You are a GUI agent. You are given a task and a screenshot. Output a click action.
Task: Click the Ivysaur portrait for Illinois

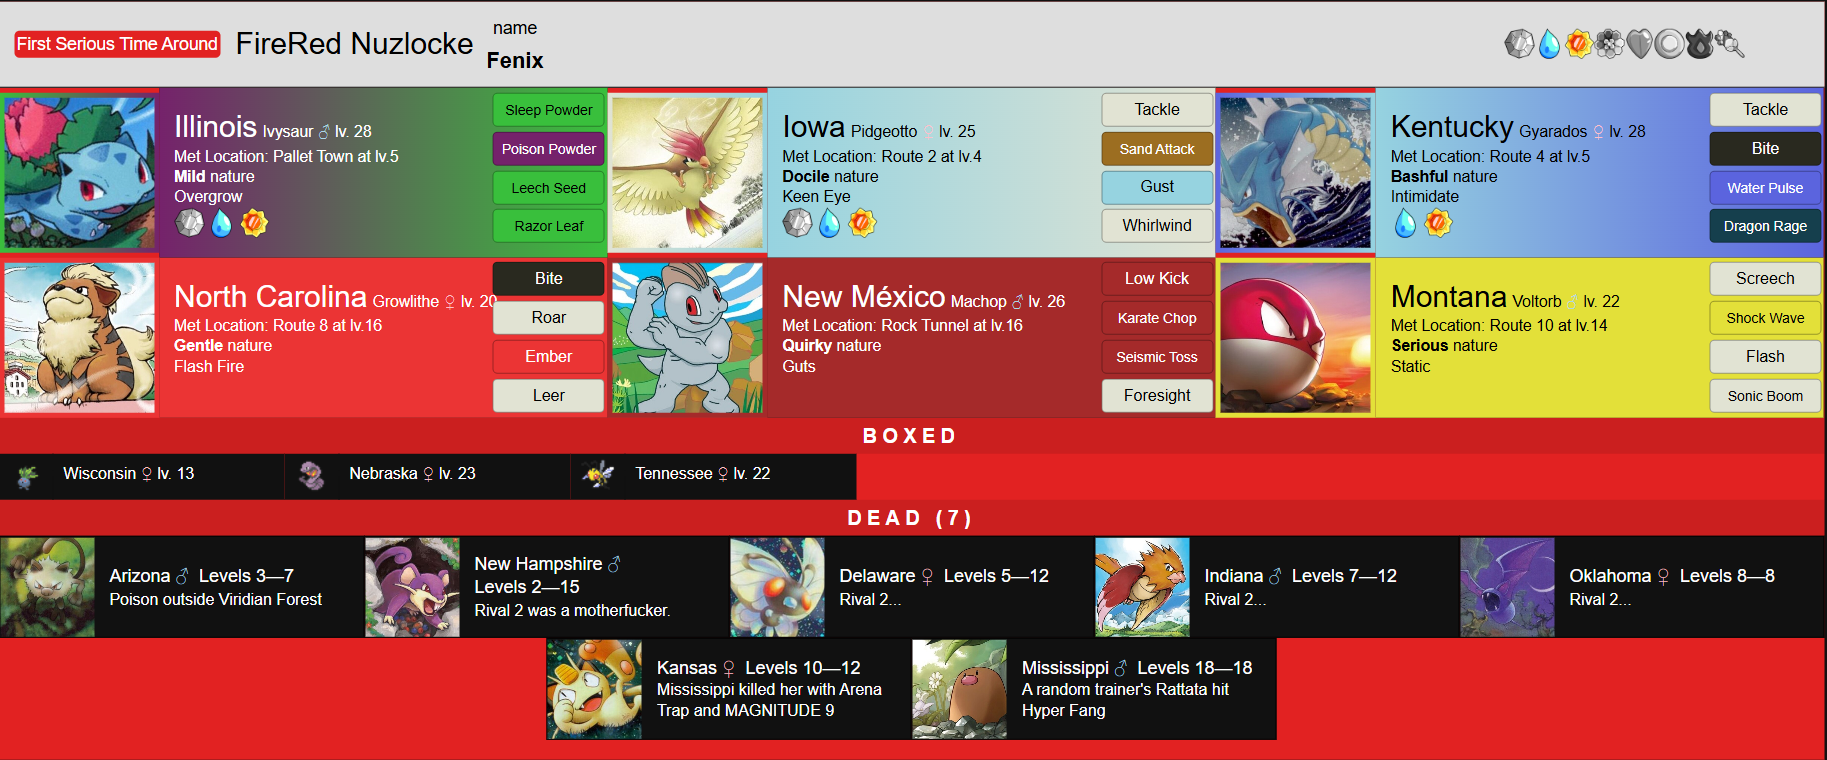coord(80,172)
